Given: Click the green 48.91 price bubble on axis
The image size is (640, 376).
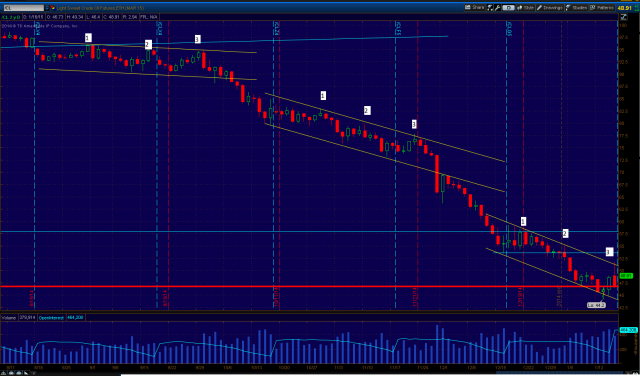Looking at the screenshot, I should pyautogui.click(x=627, y=276).
